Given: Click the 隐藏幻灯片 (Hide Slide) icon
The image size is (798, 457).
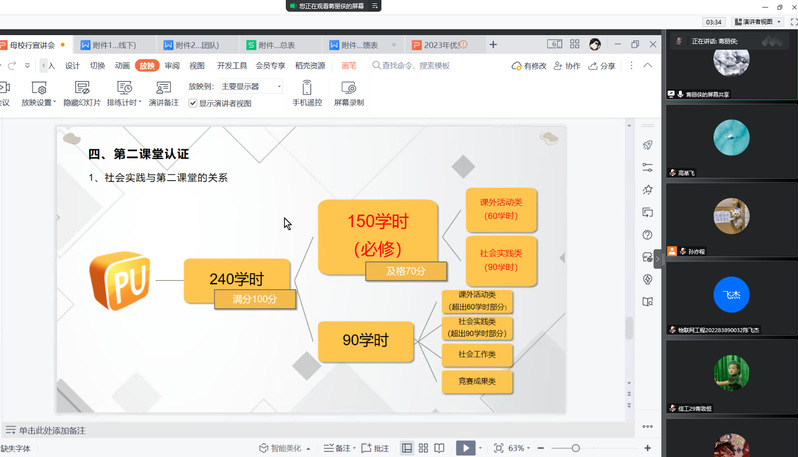Looking at the screenshot, I should [x=81, y=88].
